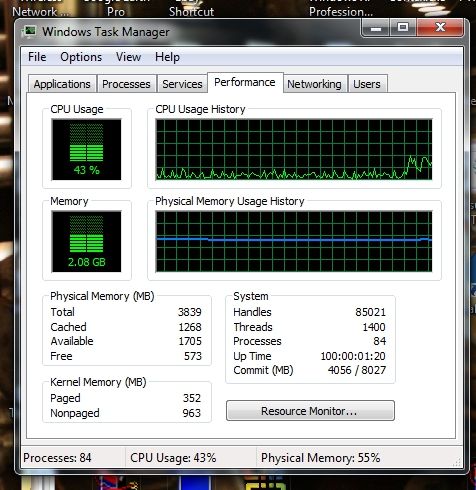This screenshot has height=490, width=476.
Task: Click the Threads value 1400
Action: [x=374, y=327]
